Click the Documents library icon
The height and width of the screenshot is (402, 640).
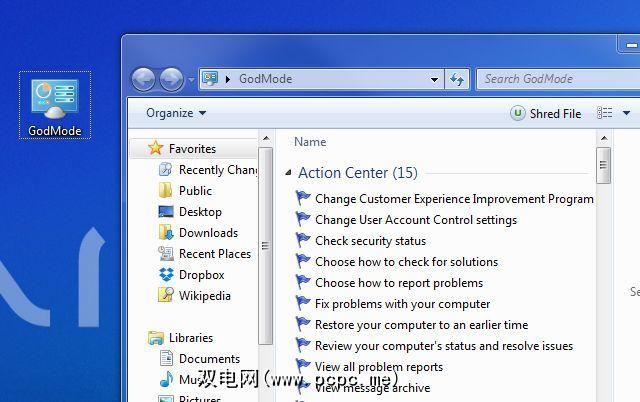pos(166,358)
